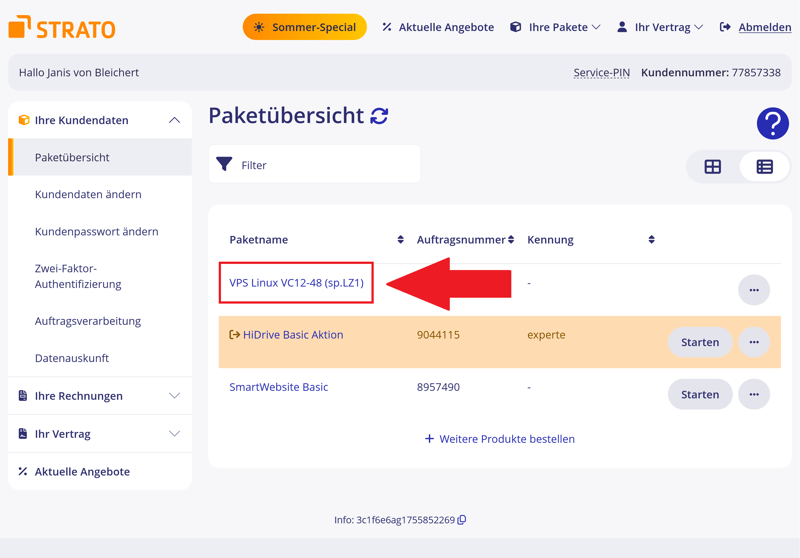Click the refresh icon beside Paketübersicht
Viewport: 800px width, 558px height.
(x=379, y=116)
